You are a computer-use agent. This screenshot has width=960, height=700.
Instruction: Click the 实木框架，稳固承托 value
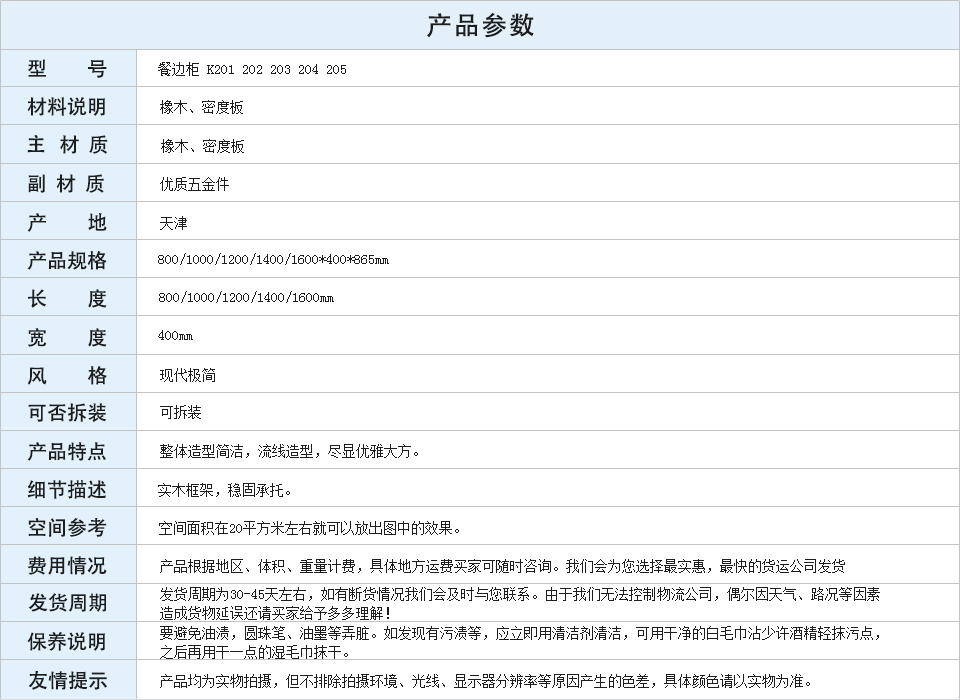[225, 490]
